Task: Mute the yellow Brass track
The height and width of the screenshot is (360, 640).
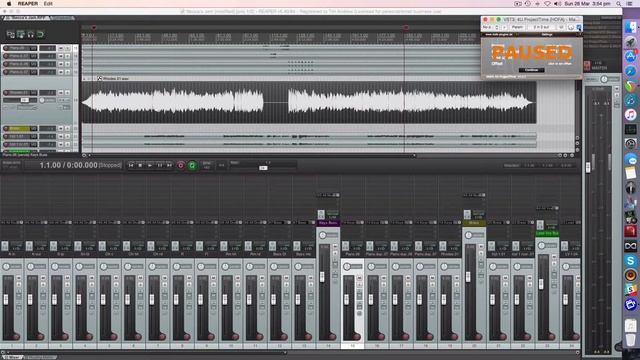Action: tap(61, 129)
